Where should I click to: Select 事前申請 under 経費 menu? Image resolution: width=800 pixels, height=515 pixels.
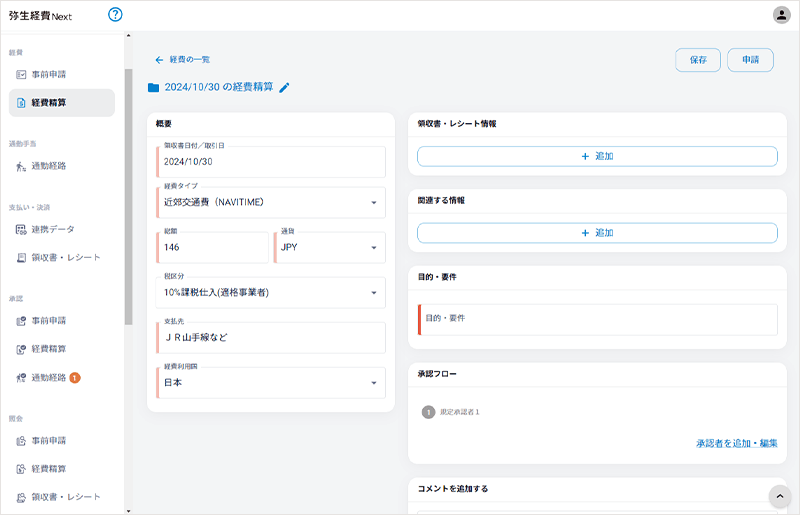tap(48, 75)
